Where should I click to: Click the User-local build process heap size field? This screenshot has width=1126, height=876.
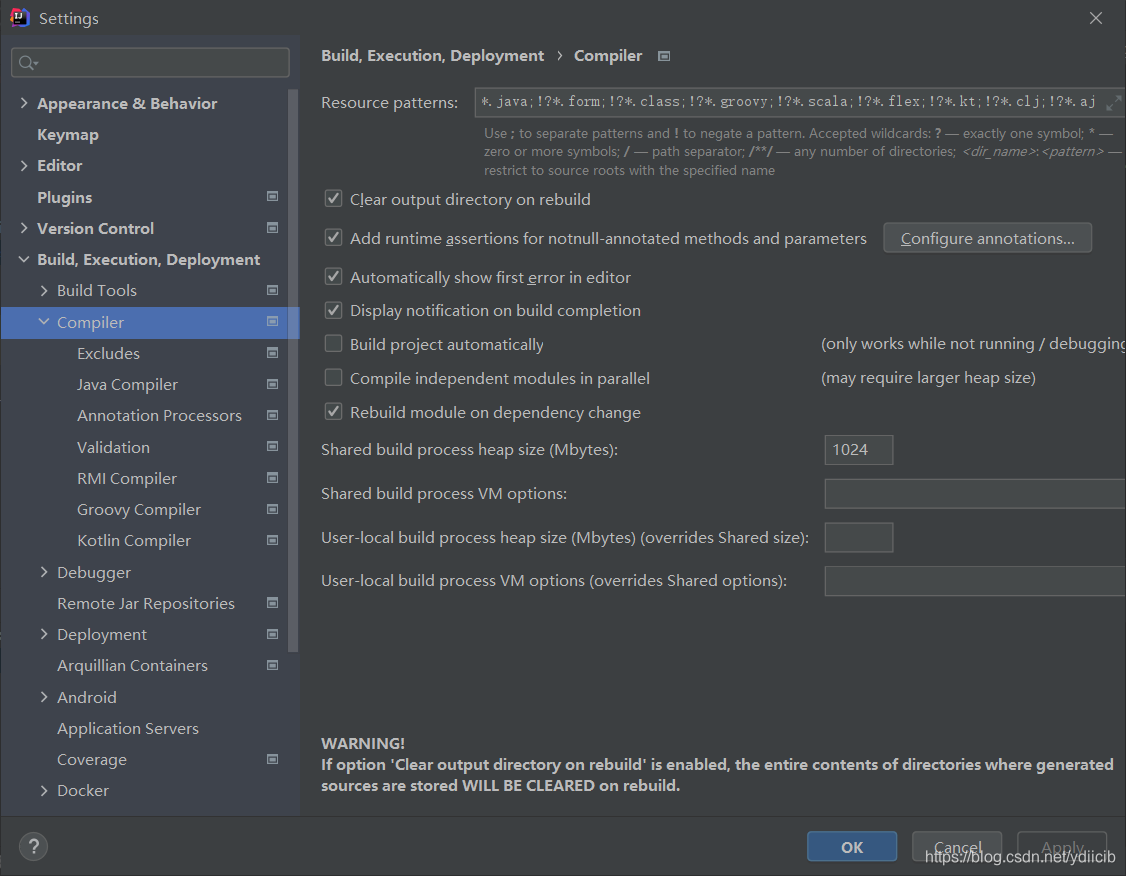pyautogui.click(x=859, y=538)
